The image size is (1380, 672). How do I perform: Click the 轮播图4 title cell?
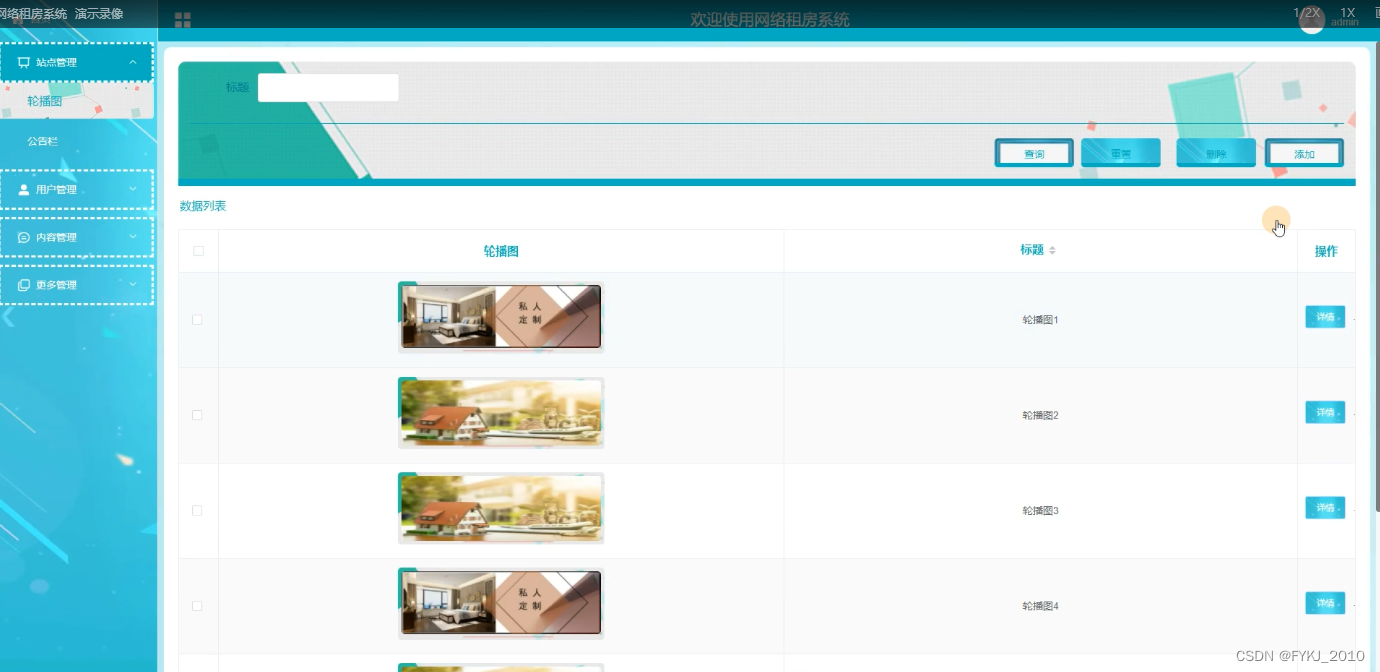click(1040, 606)
